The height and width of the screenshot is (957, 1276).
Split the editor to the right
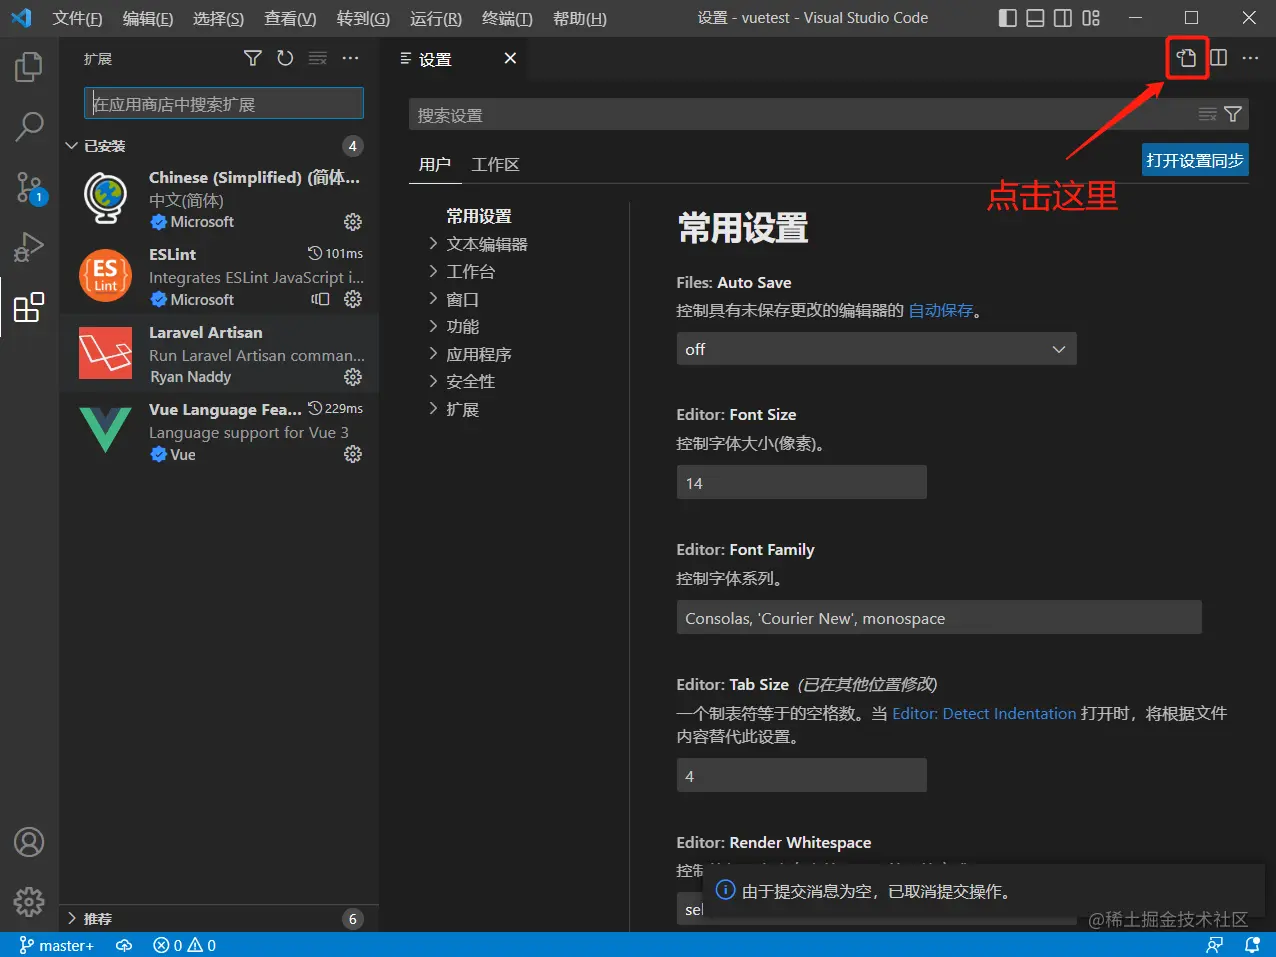1219,58
